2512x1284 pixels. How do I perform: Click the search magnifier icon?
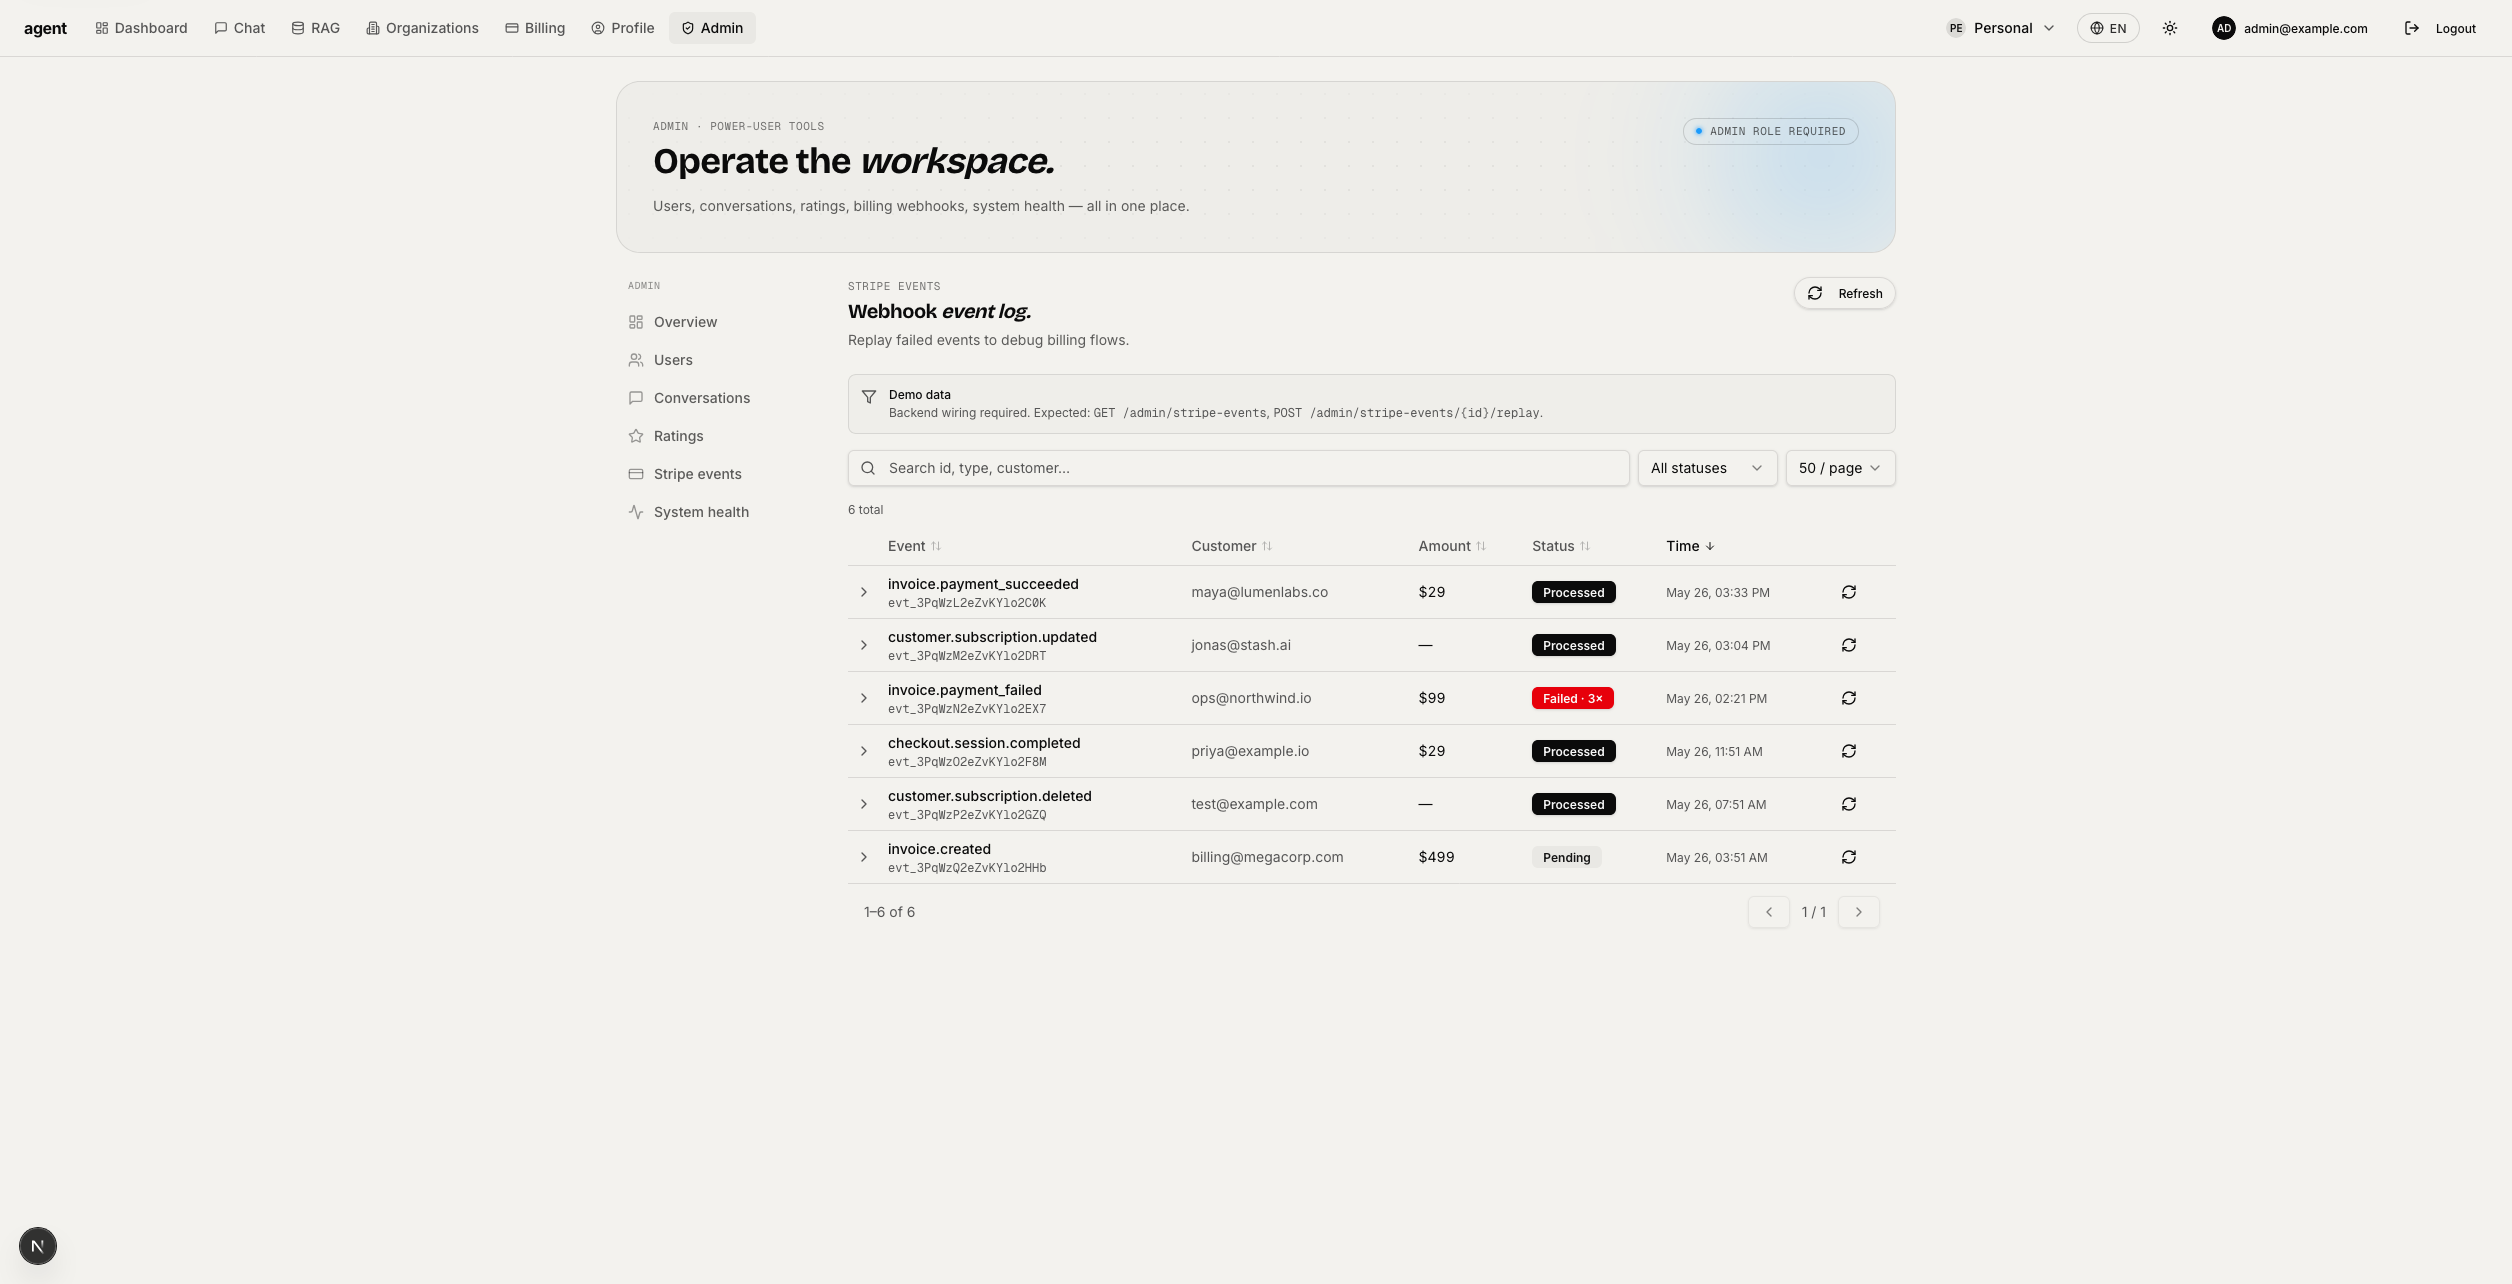click(x=868, y=468)
